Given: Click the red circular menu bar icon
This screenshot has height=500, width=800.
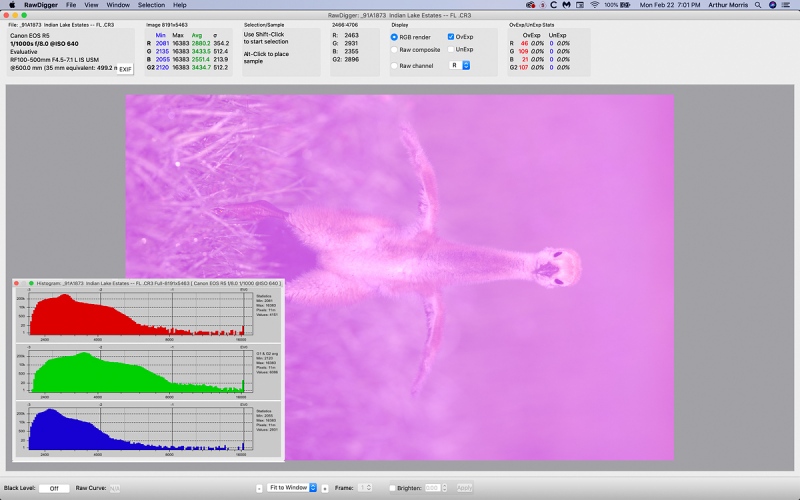Looking at the screenshot, I should coord(542,5).
